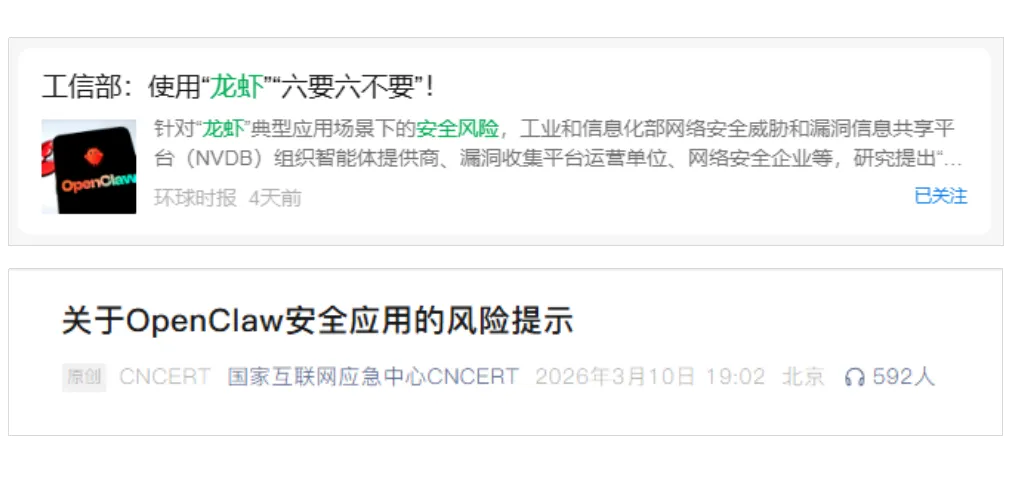Click the title 关于OpenClaw安全应用的风险提示
The image size is (1013, 489).
[317, 321]
